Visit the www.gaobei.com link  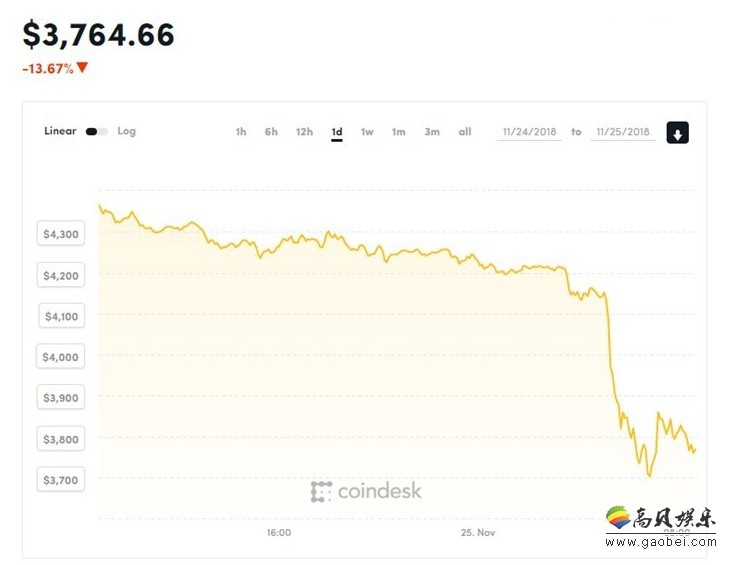tap(660, 542)
